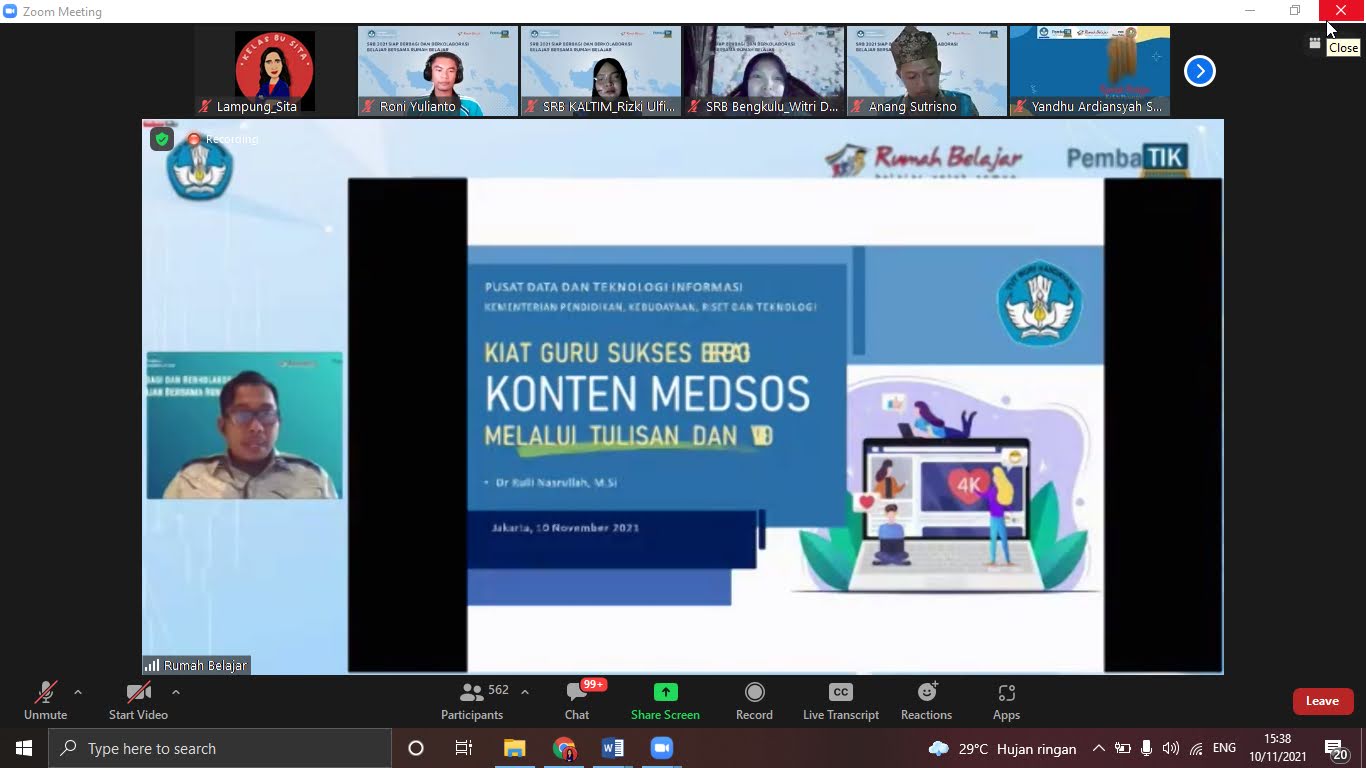Start Video with the camera button

138,701
